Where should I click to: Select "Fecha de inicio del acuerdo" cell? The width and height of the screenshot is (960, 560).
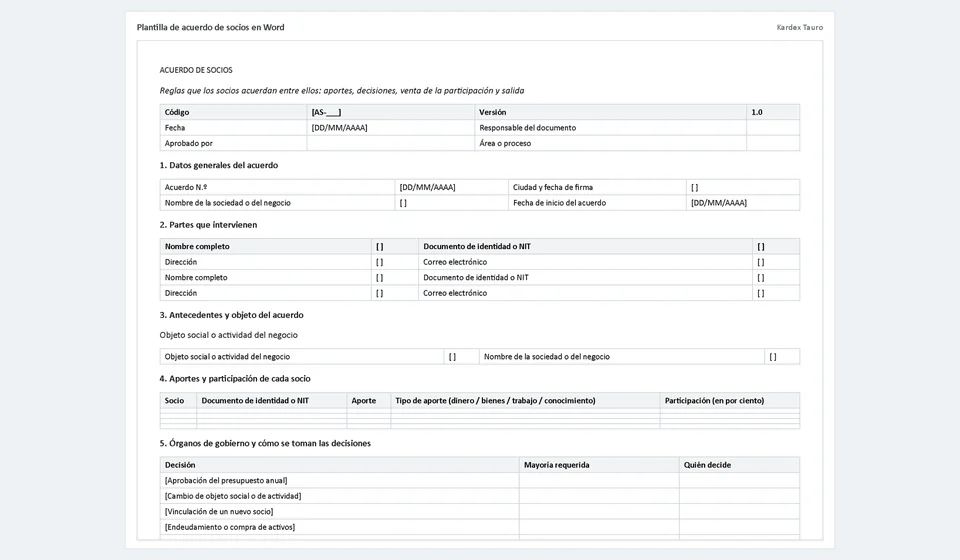597,203
